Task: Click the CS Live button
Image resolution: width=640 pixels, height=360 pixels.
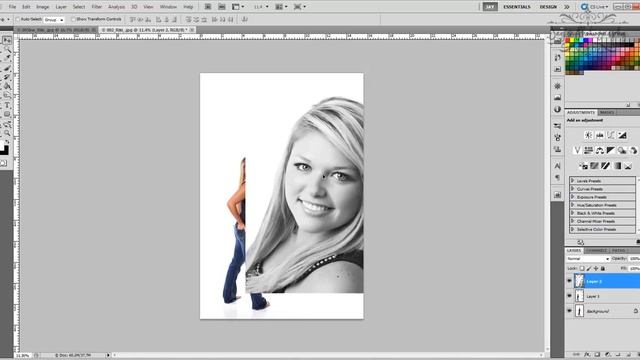Action: point(595,7)
